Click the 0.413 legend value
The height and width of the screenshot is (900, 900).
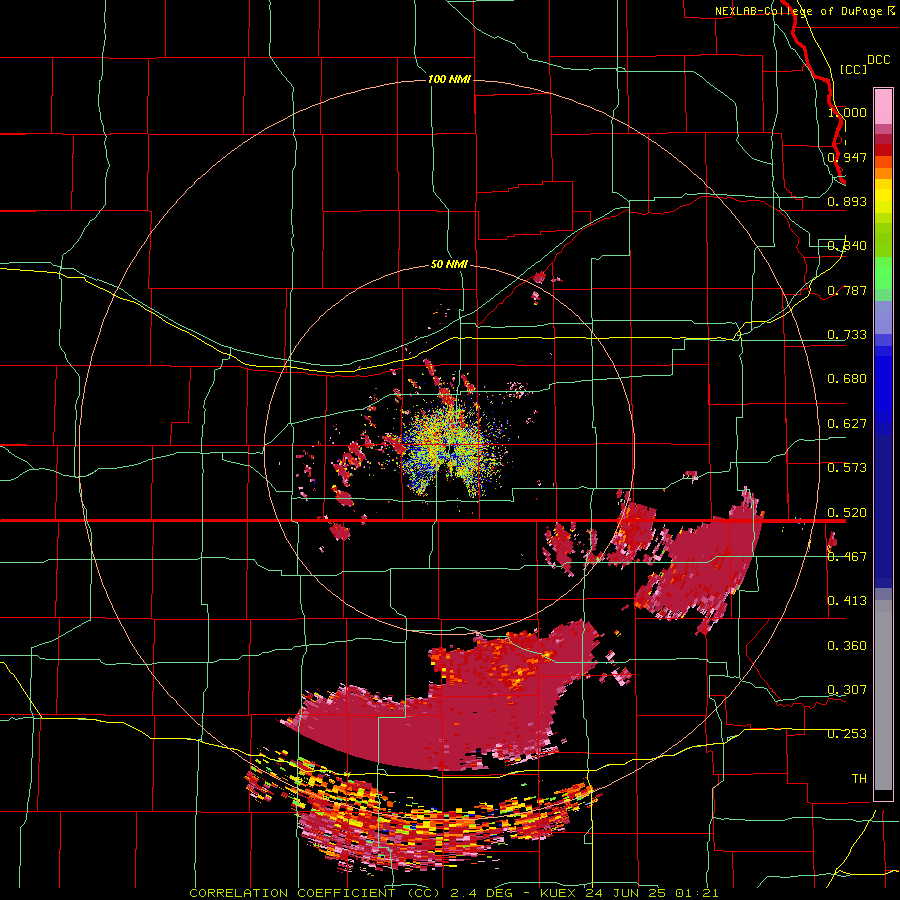(847, 601)
